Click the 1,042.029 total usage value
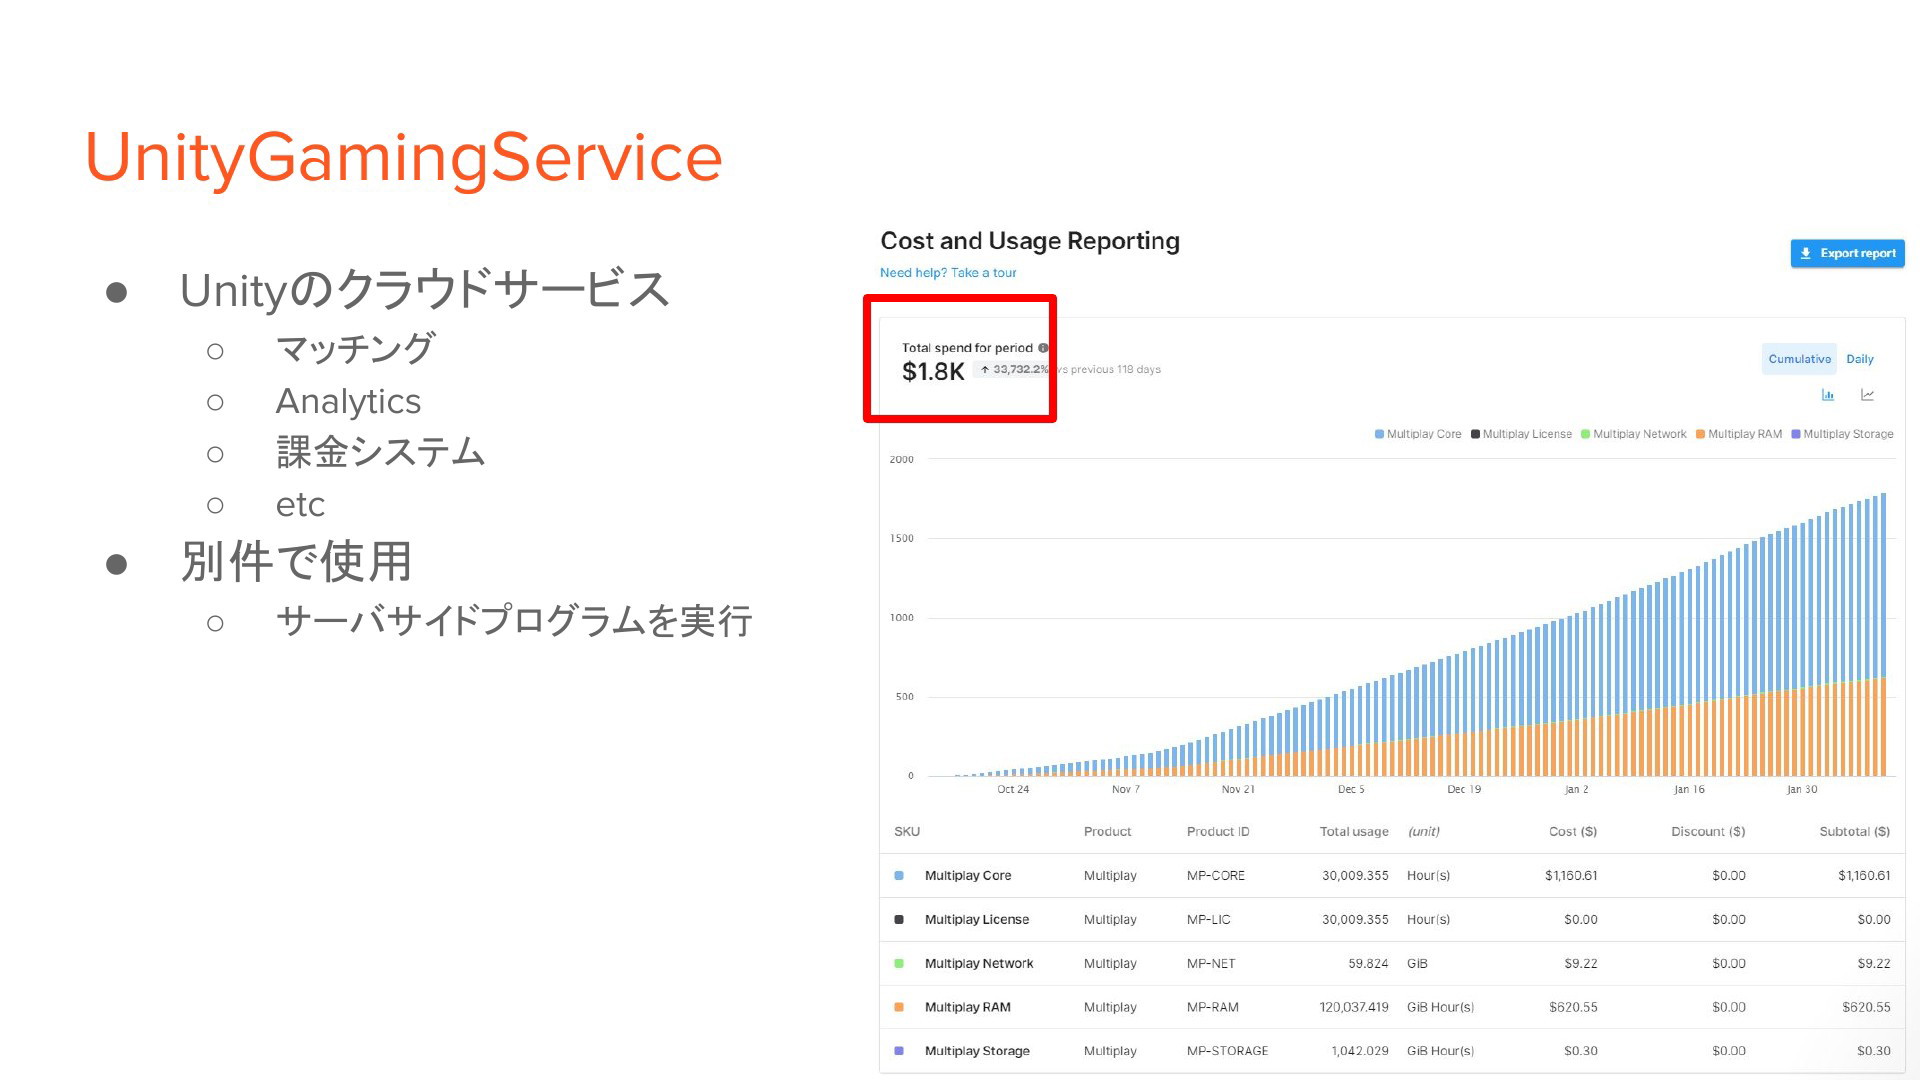Screen dimensions: 1920x1080 1360,1051
